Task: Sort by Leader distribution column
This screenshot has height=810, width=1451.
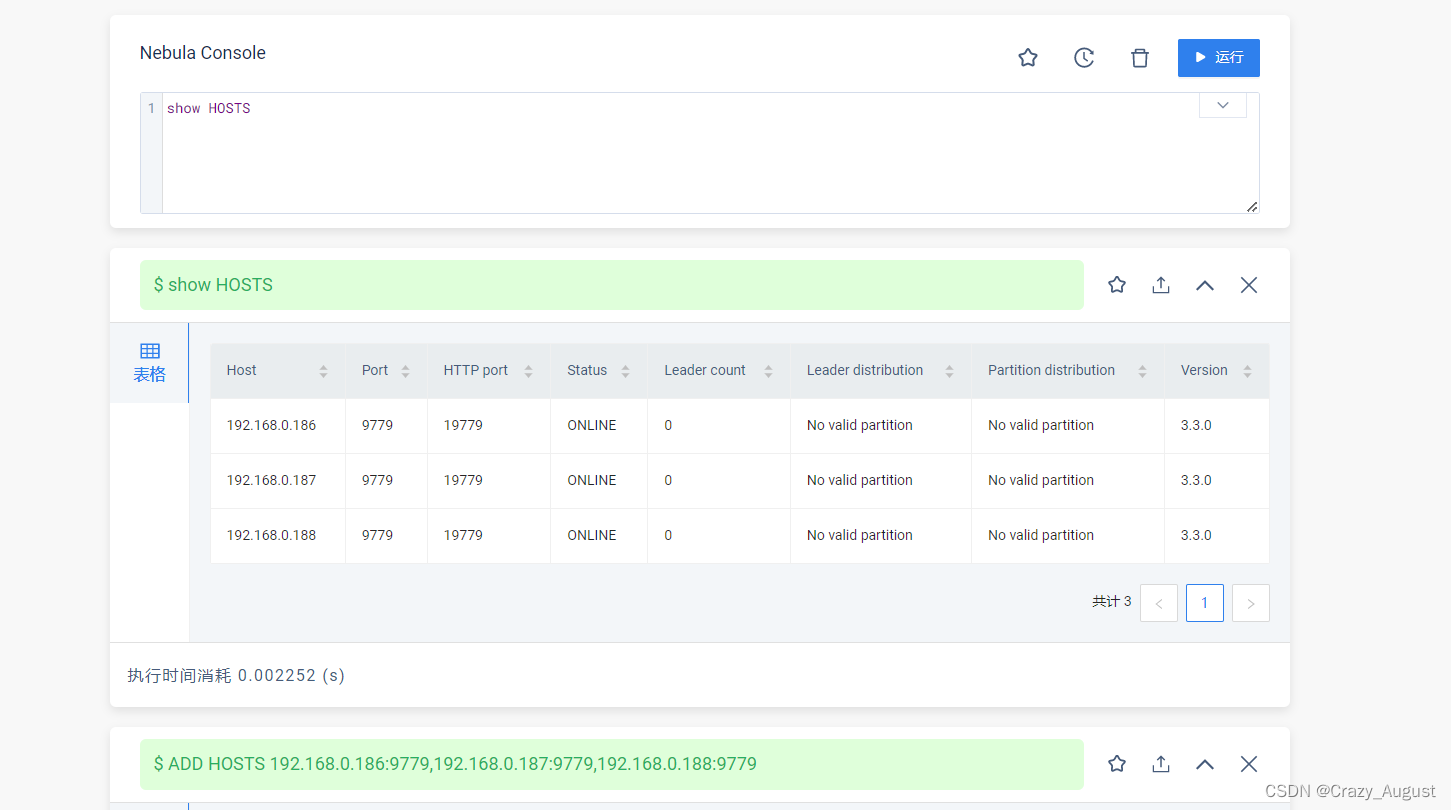Action: tap(949, 371)
